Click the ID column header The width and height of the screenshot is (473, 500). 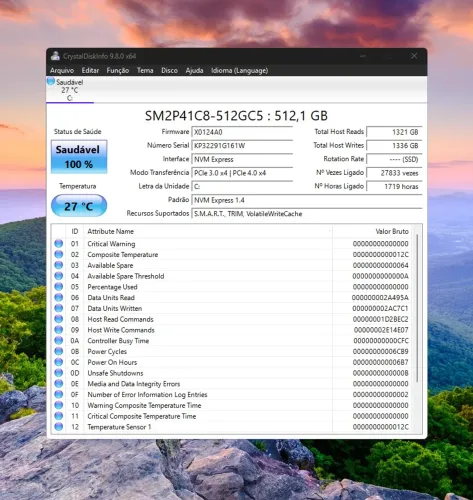click(75, 231)
